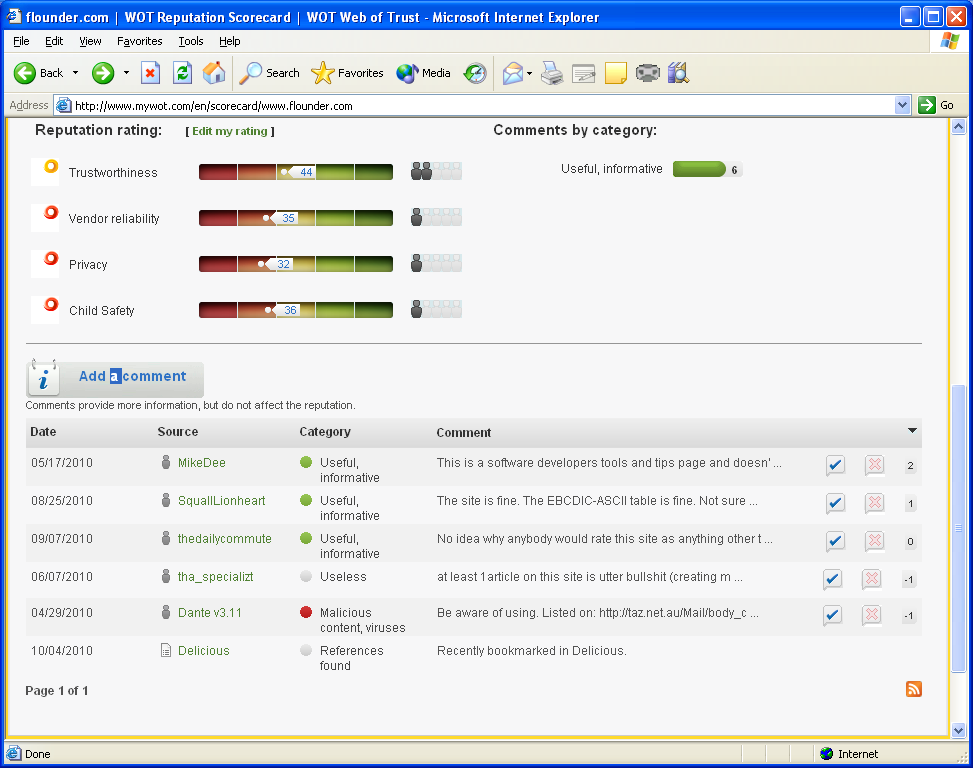Click the Go button next to the address bar

point(936,105)
